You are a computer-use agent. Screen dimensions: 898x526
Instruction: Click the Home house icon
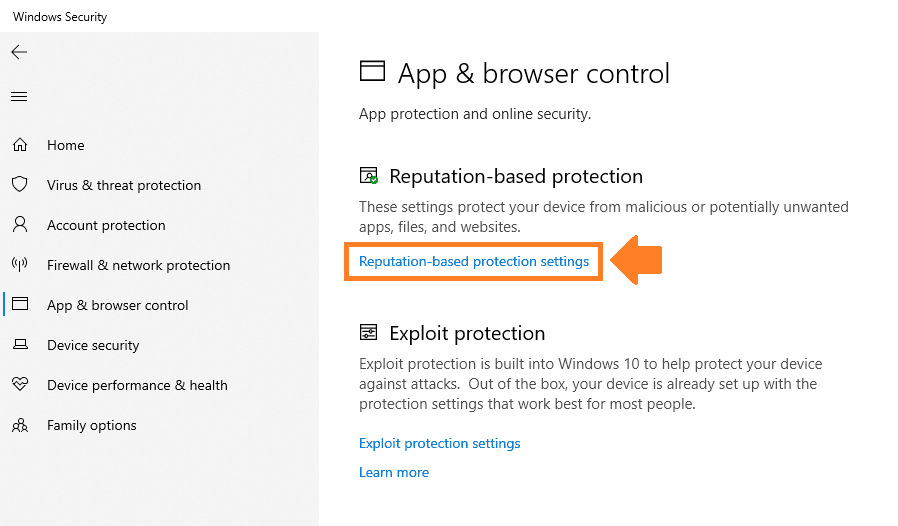[x=20, y=144]
